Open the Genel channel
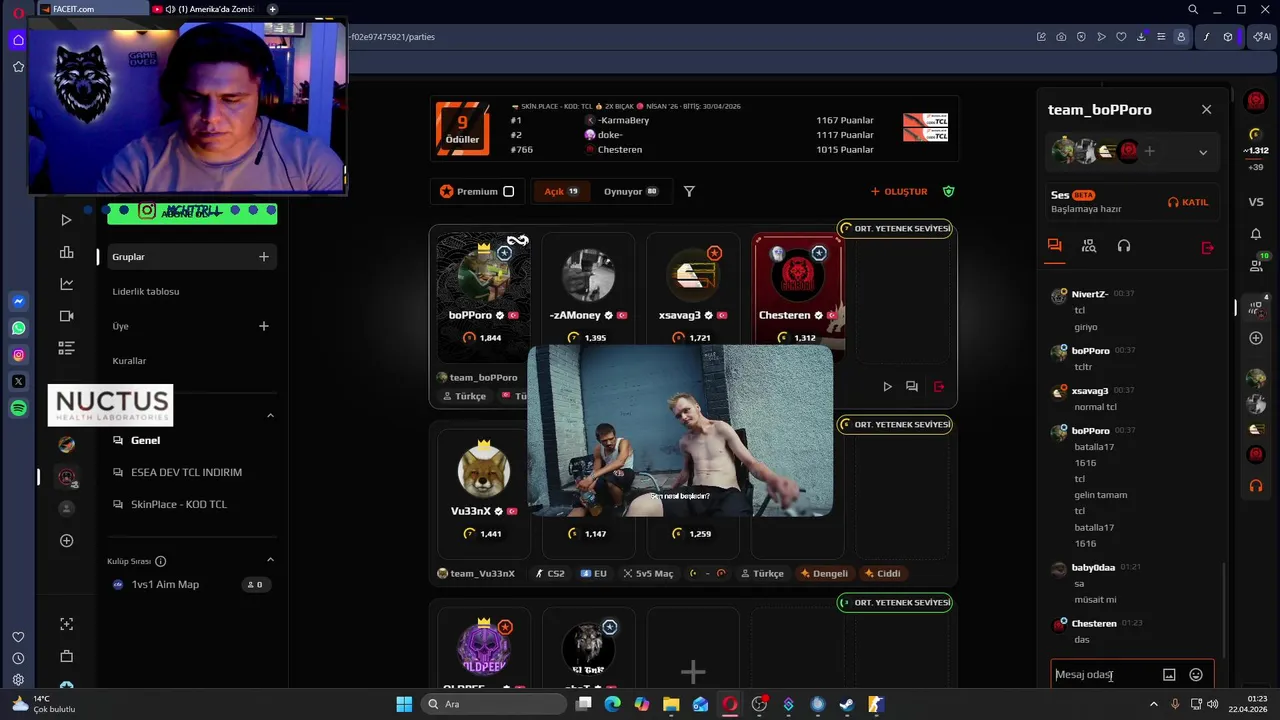 (145, 441)
